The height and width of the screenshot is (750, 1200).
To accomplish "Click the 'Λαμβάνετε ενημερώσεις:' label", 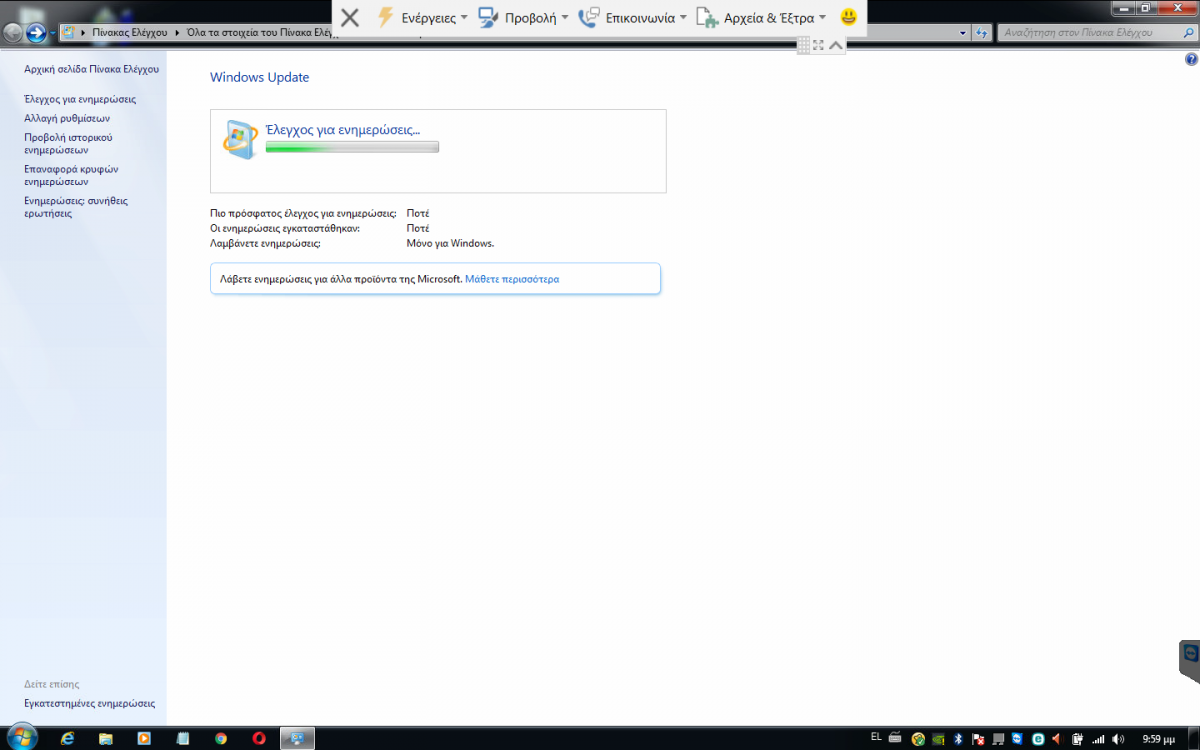I will tap(265, 243).
